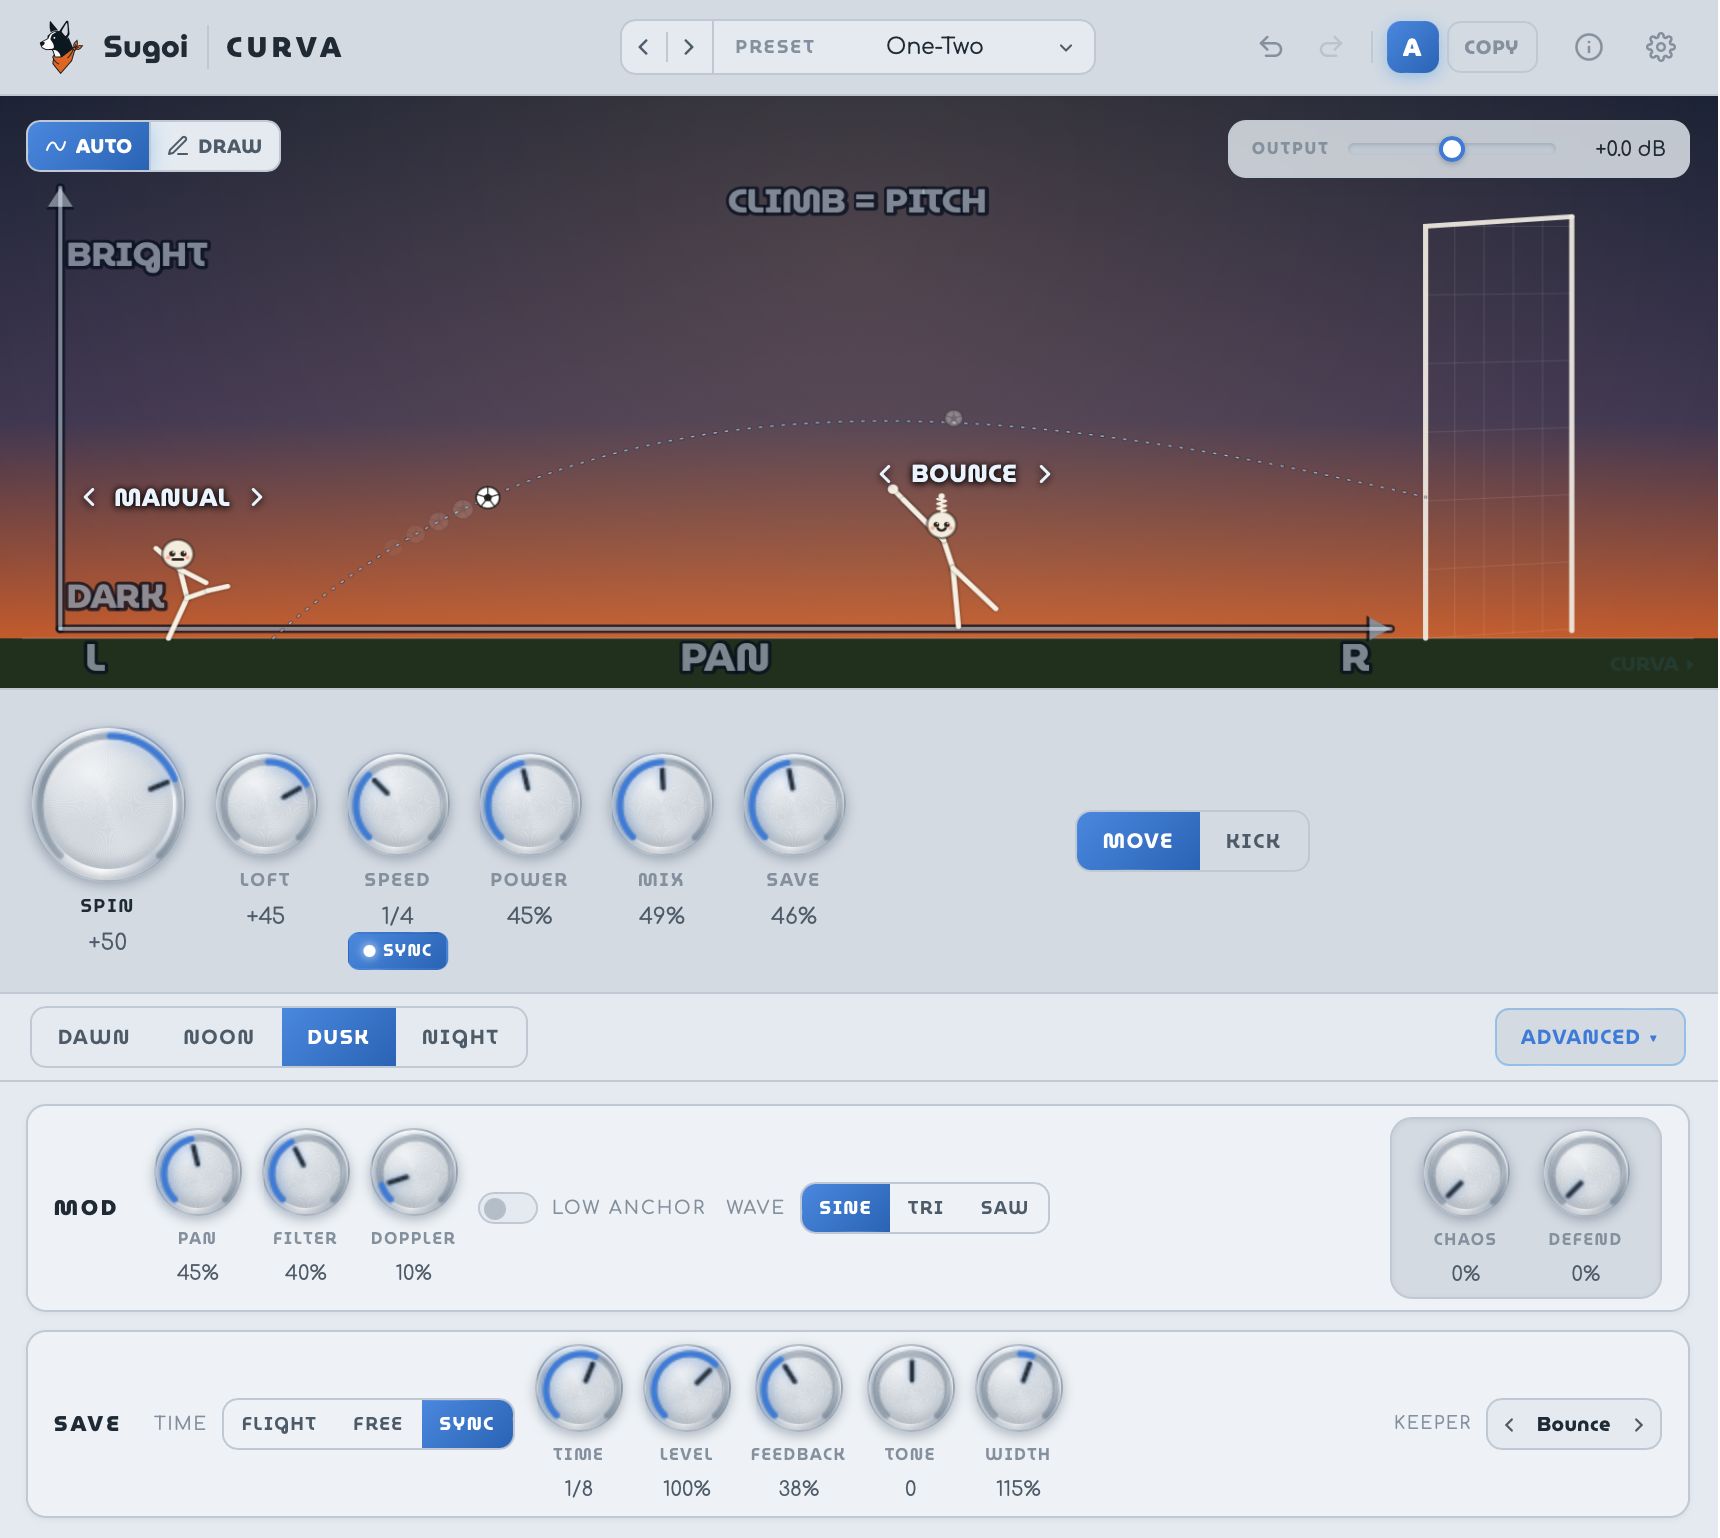Open the info circle icon
Screen dimensions: 1720x1538
tap(1588, 47)
